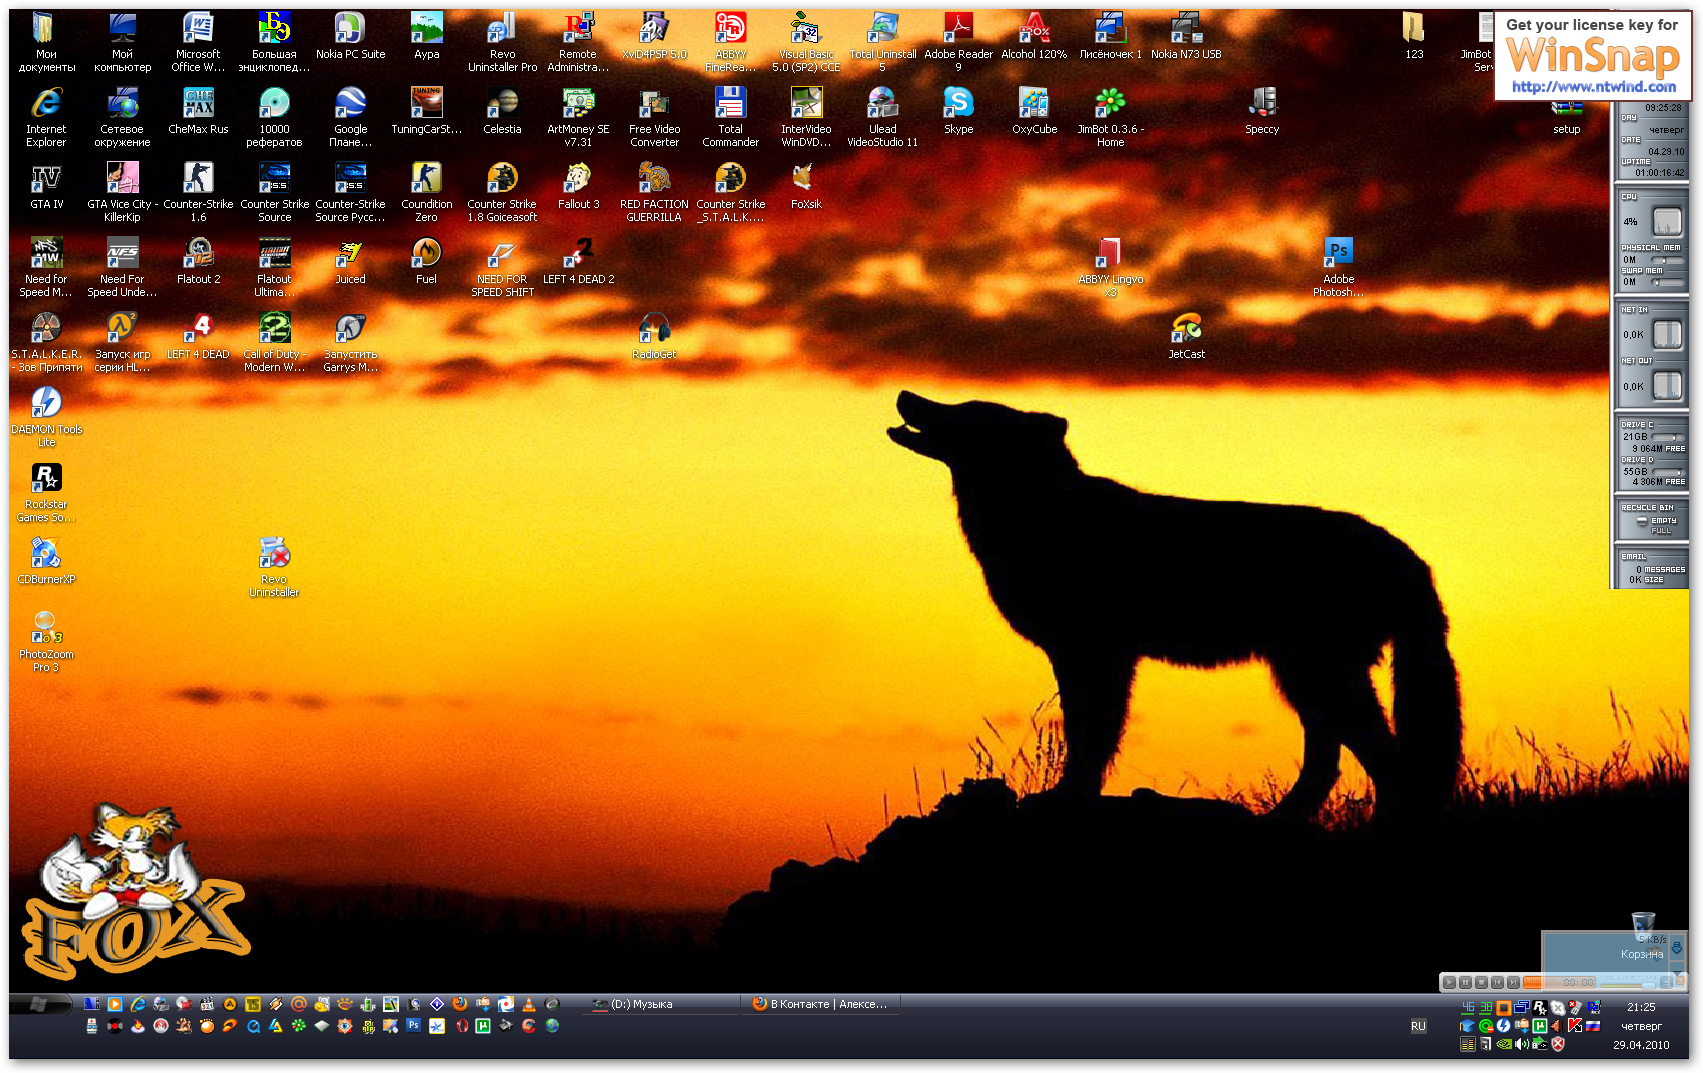Open the Google Earth desktop icon
This screenshot has width=1703, height=1073.
point(350,104)
